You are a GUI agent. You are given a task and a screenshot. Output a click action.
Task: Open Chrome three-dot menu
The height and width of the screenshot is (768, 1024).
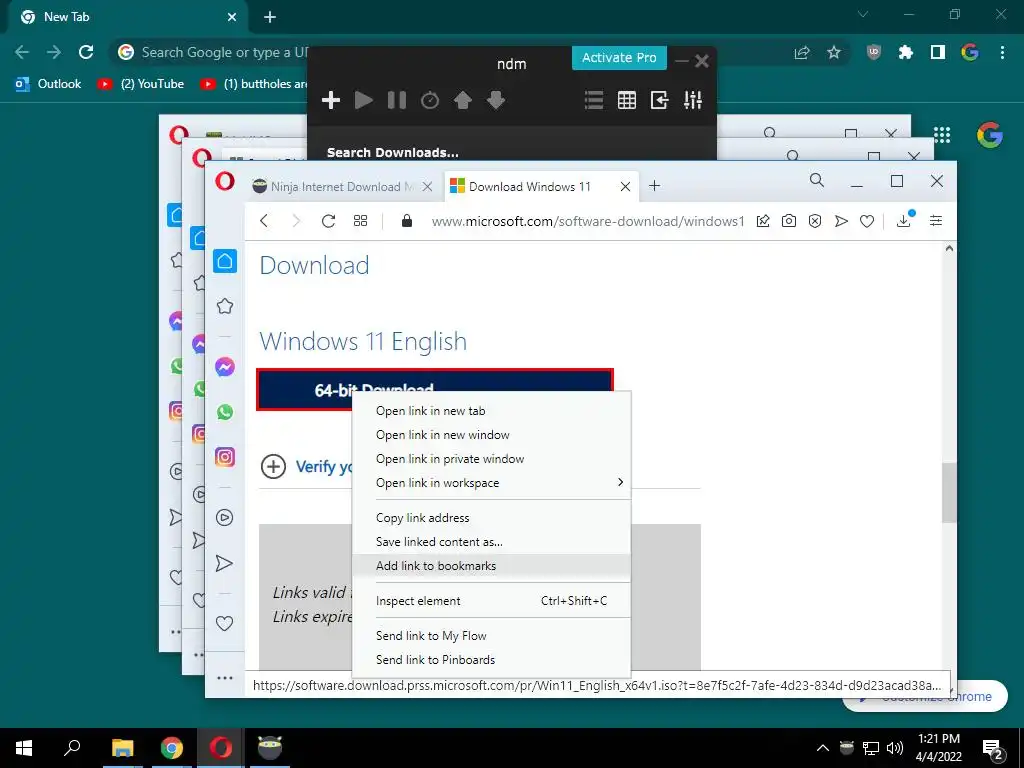click(1002, 52)
